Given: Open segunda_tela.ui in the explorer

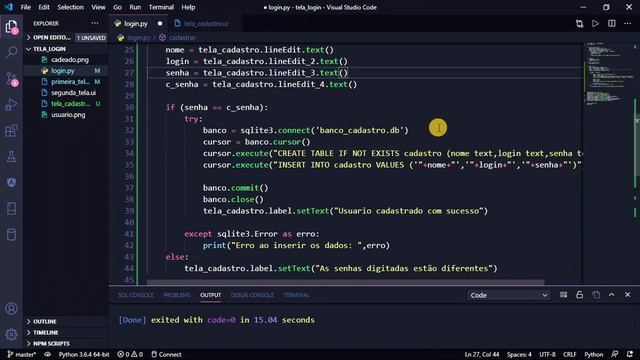Looking at the screenshot, I should (65, 93).
